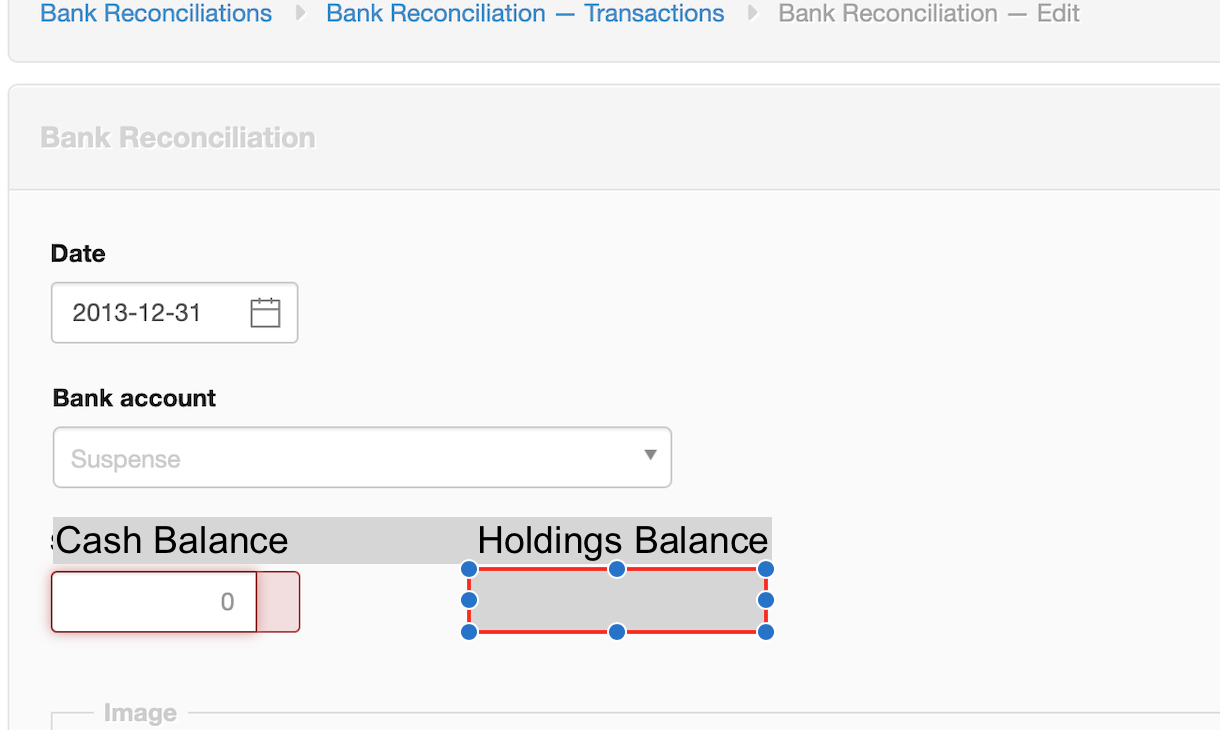1220x730 pixels.
Task: Click the top-middle resize handle
Action: click(617, 569)
